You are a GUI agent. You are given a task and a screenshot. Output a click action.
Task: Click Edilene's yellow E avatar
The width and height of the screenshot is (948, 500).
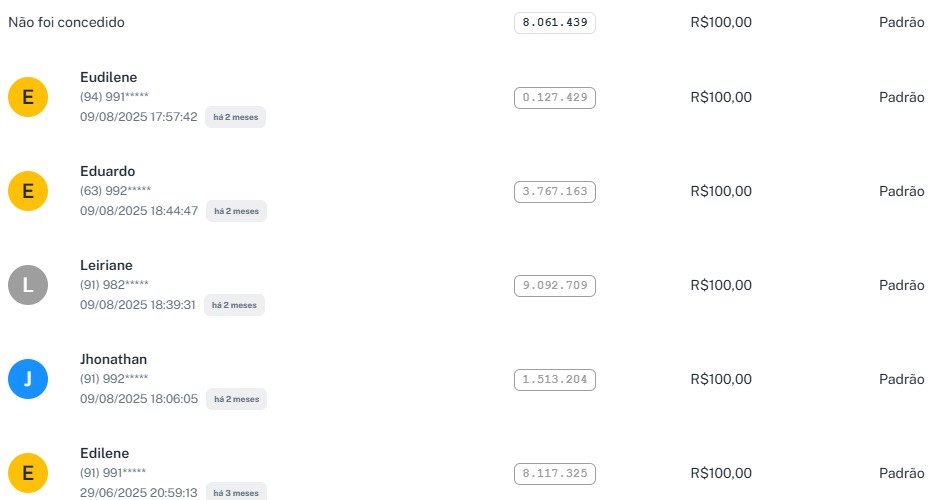click(28, 473)
